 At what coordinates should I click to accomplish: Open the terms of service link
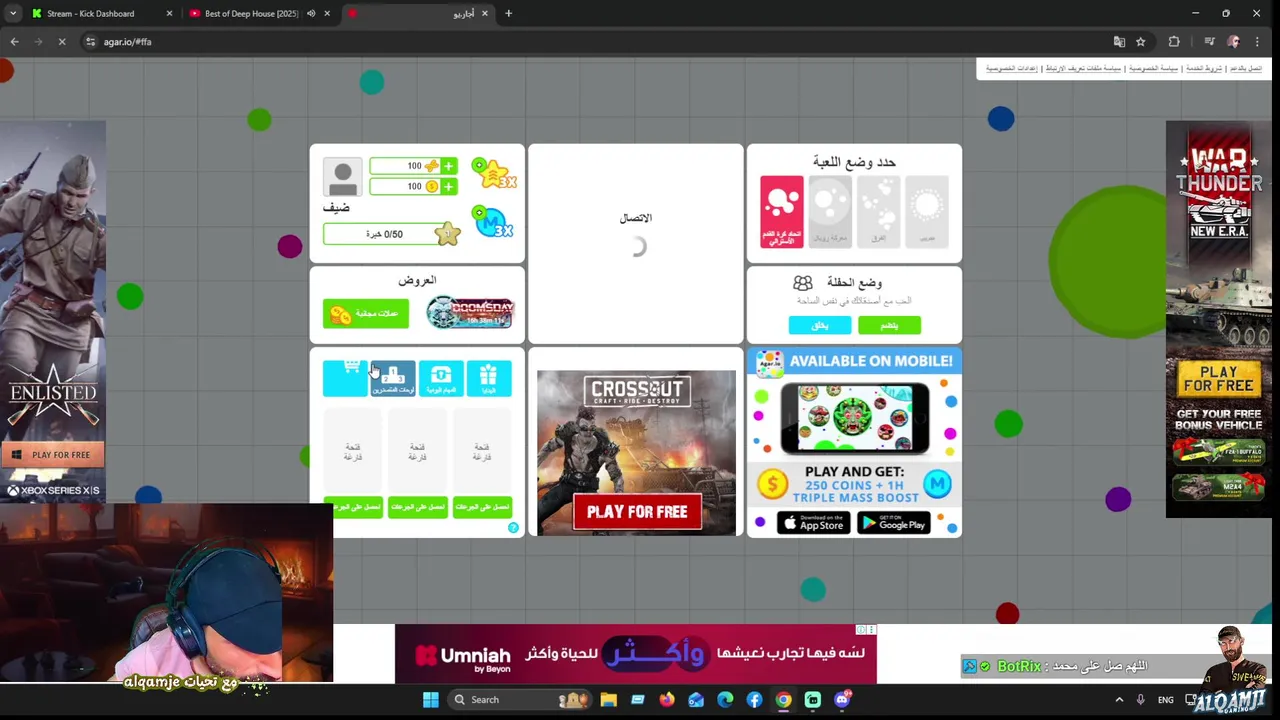[1204, 68]
